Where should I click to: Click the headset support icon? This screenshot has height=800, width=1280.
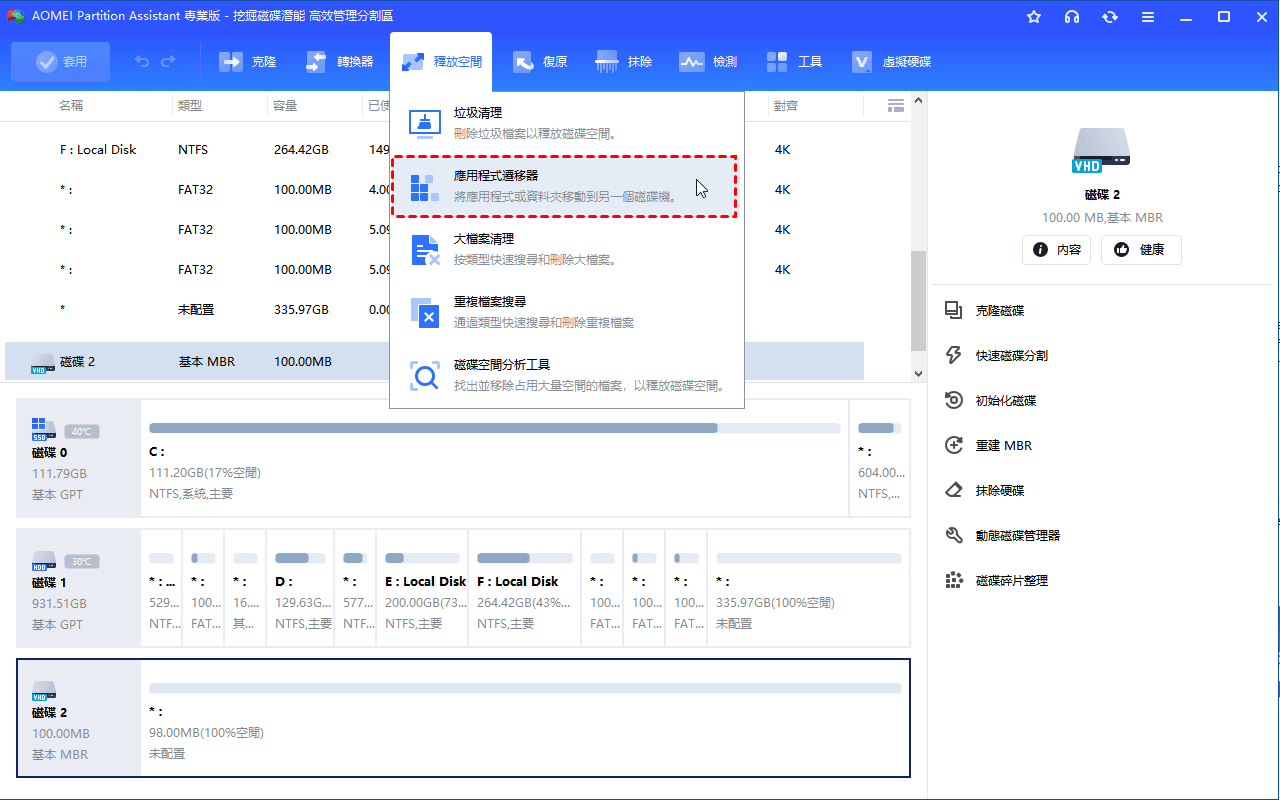[x=1072, y=17]
